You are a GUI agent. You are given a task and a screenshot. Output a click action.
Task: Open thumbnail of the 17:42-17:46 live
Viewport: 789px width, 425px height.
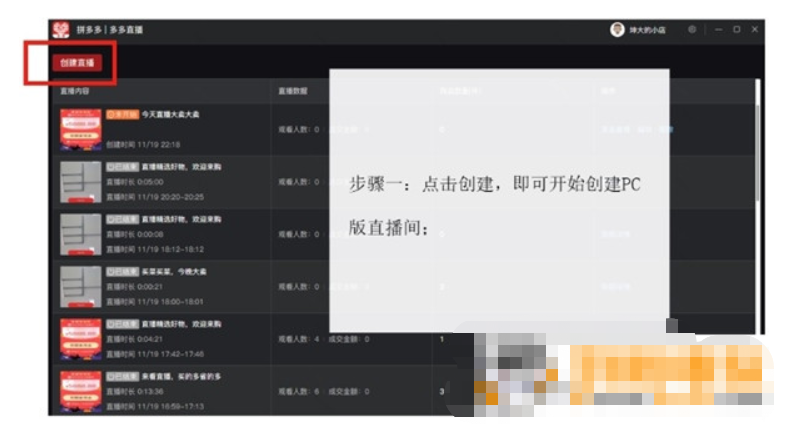(81, 338)
